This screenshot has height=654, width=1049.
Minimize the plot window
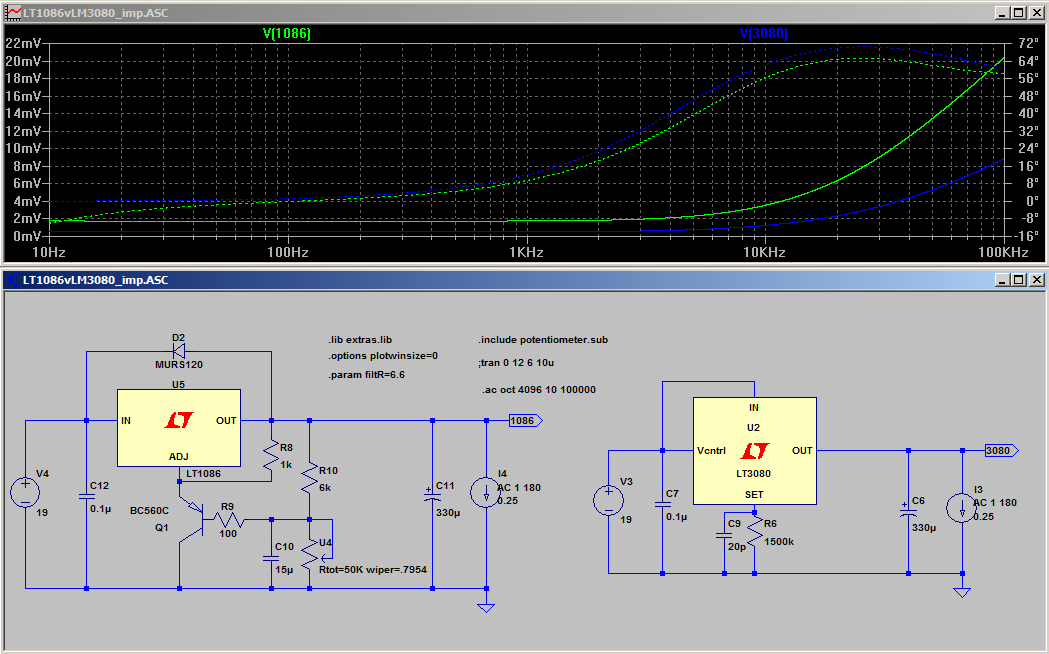tap(1002, 13)
